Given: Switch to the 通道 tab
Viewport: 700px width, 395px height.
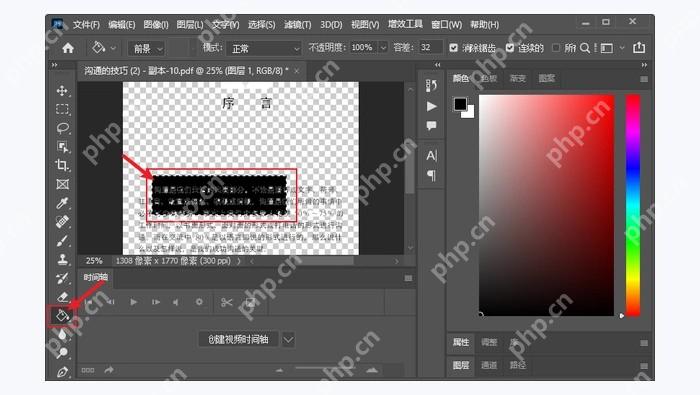Looking at the screenshot, I should [x=489, y=365].
